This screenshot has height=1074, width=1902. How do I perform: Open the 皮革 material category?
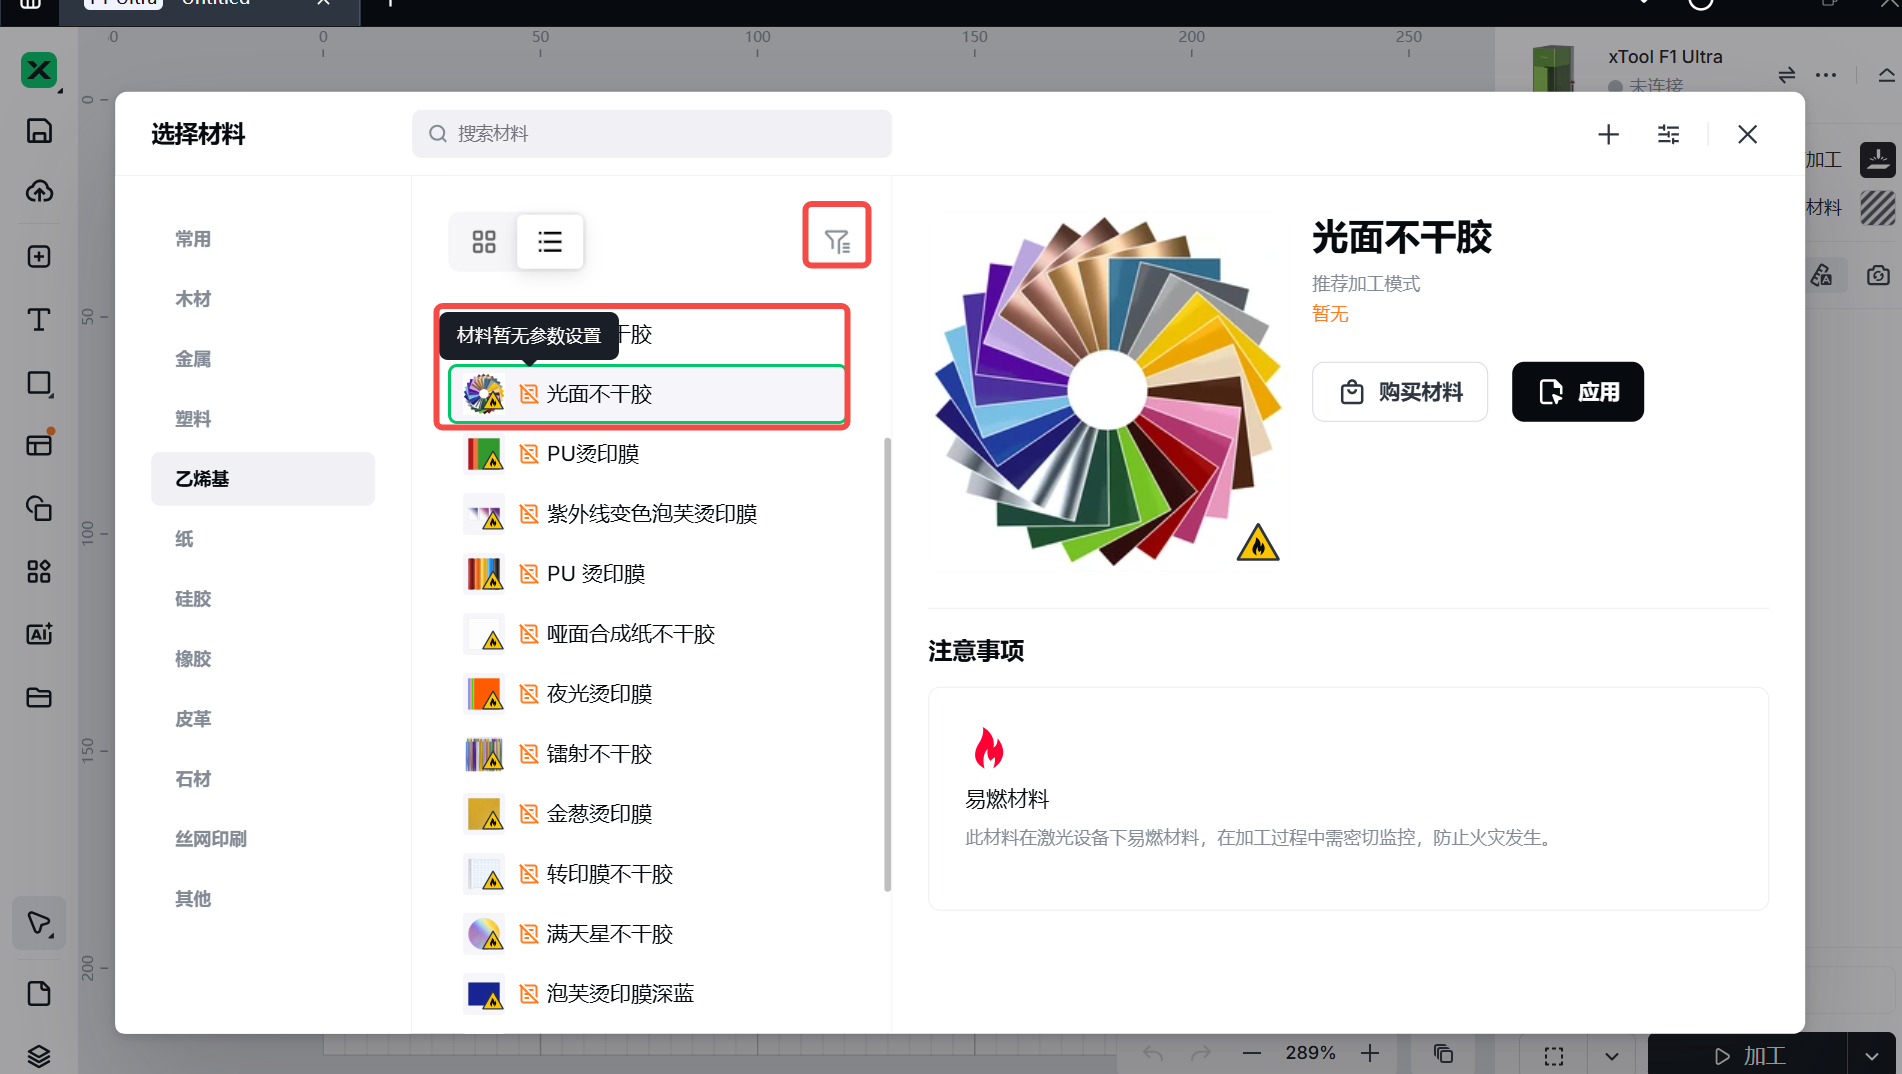click(193, 719)
